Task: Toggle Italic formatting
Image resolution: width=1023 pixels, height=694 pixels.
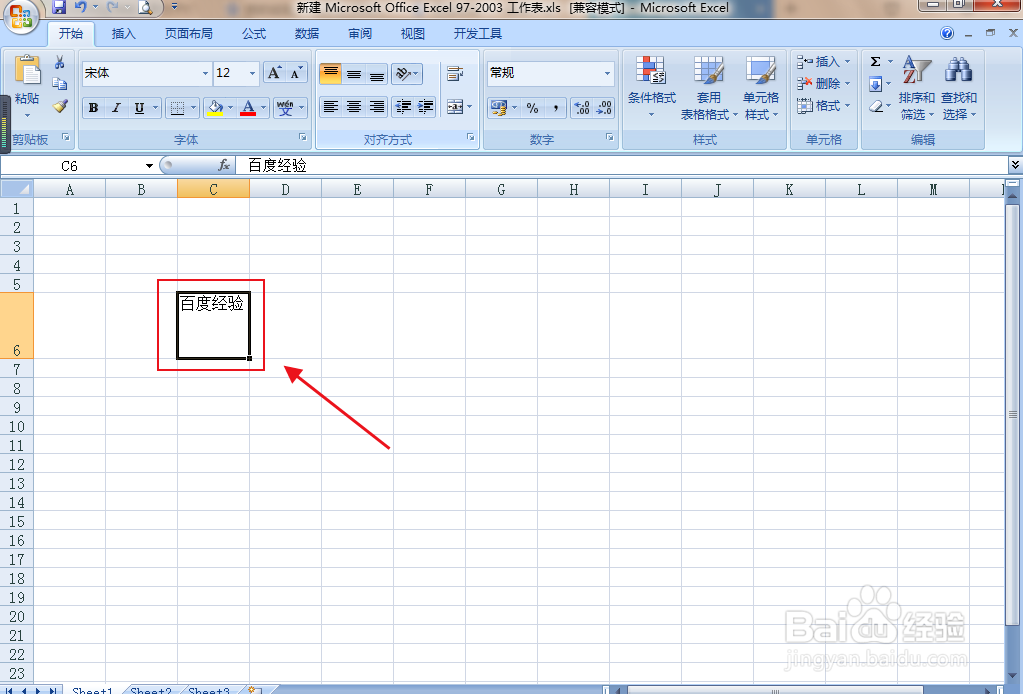Action: 116,108
